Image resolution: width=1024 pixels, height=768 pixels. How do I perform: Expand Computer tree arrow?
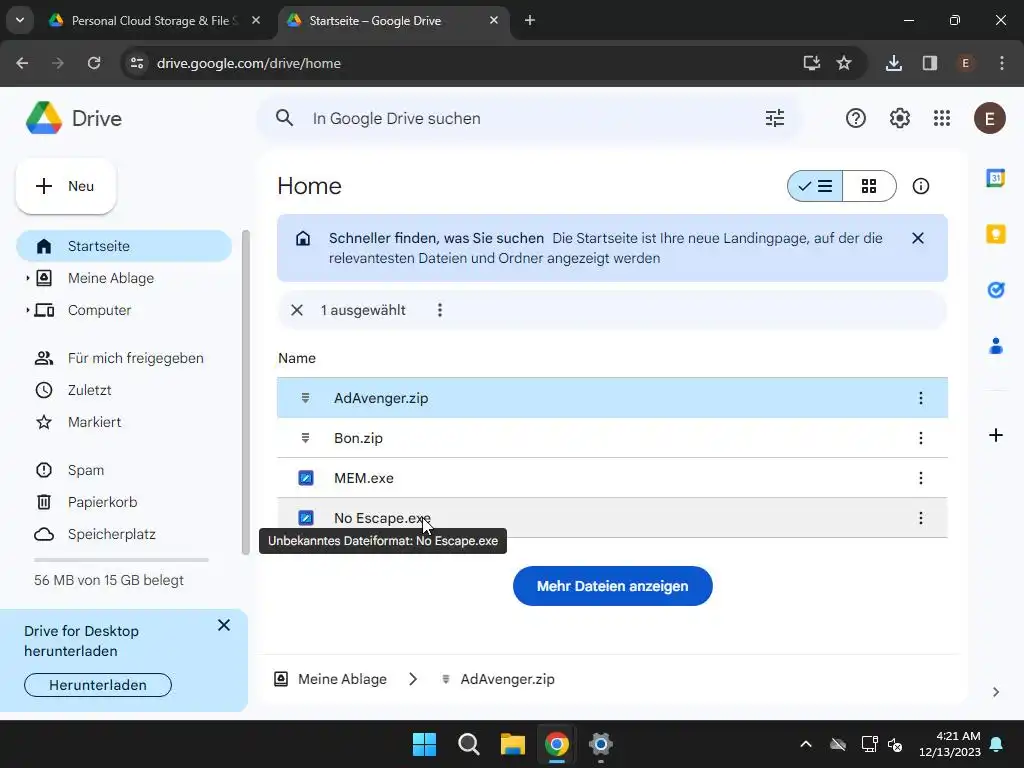(27, 310)
